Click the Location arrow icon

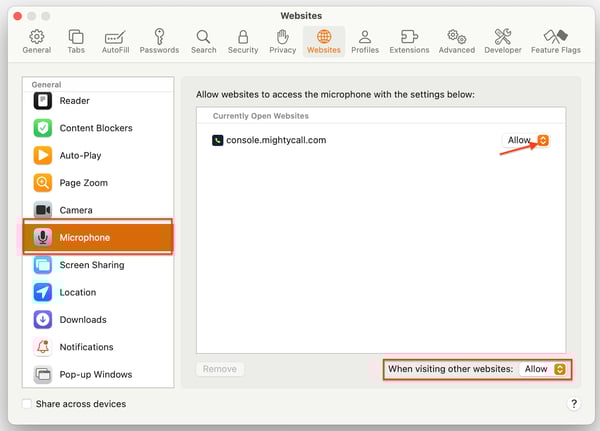[42, 292]
